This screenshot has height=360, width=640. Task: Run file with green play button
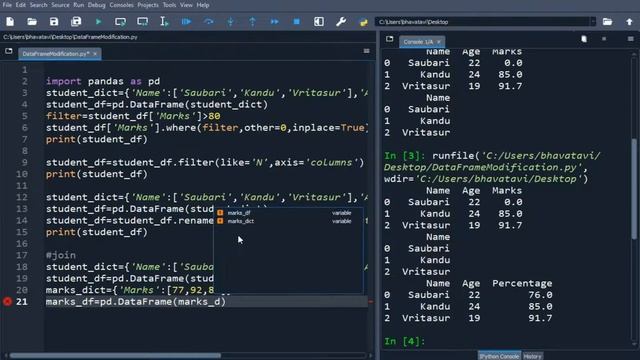coord(98,22)
